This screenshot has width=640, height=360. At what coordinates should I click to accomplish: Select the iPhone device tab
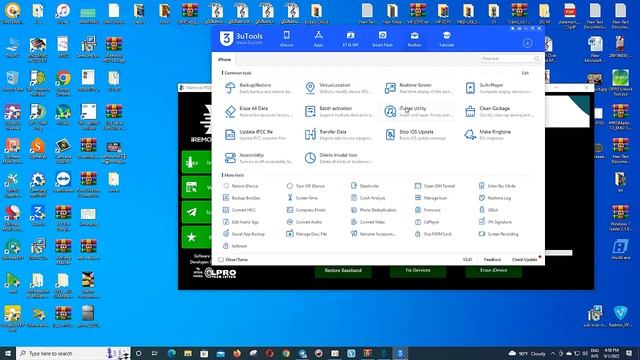click(x=224, y=60)
